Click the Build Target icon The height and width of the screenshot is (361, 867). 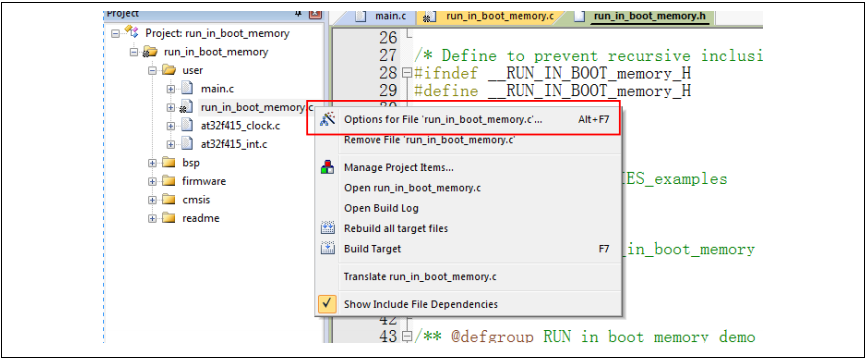pos(328,249)
